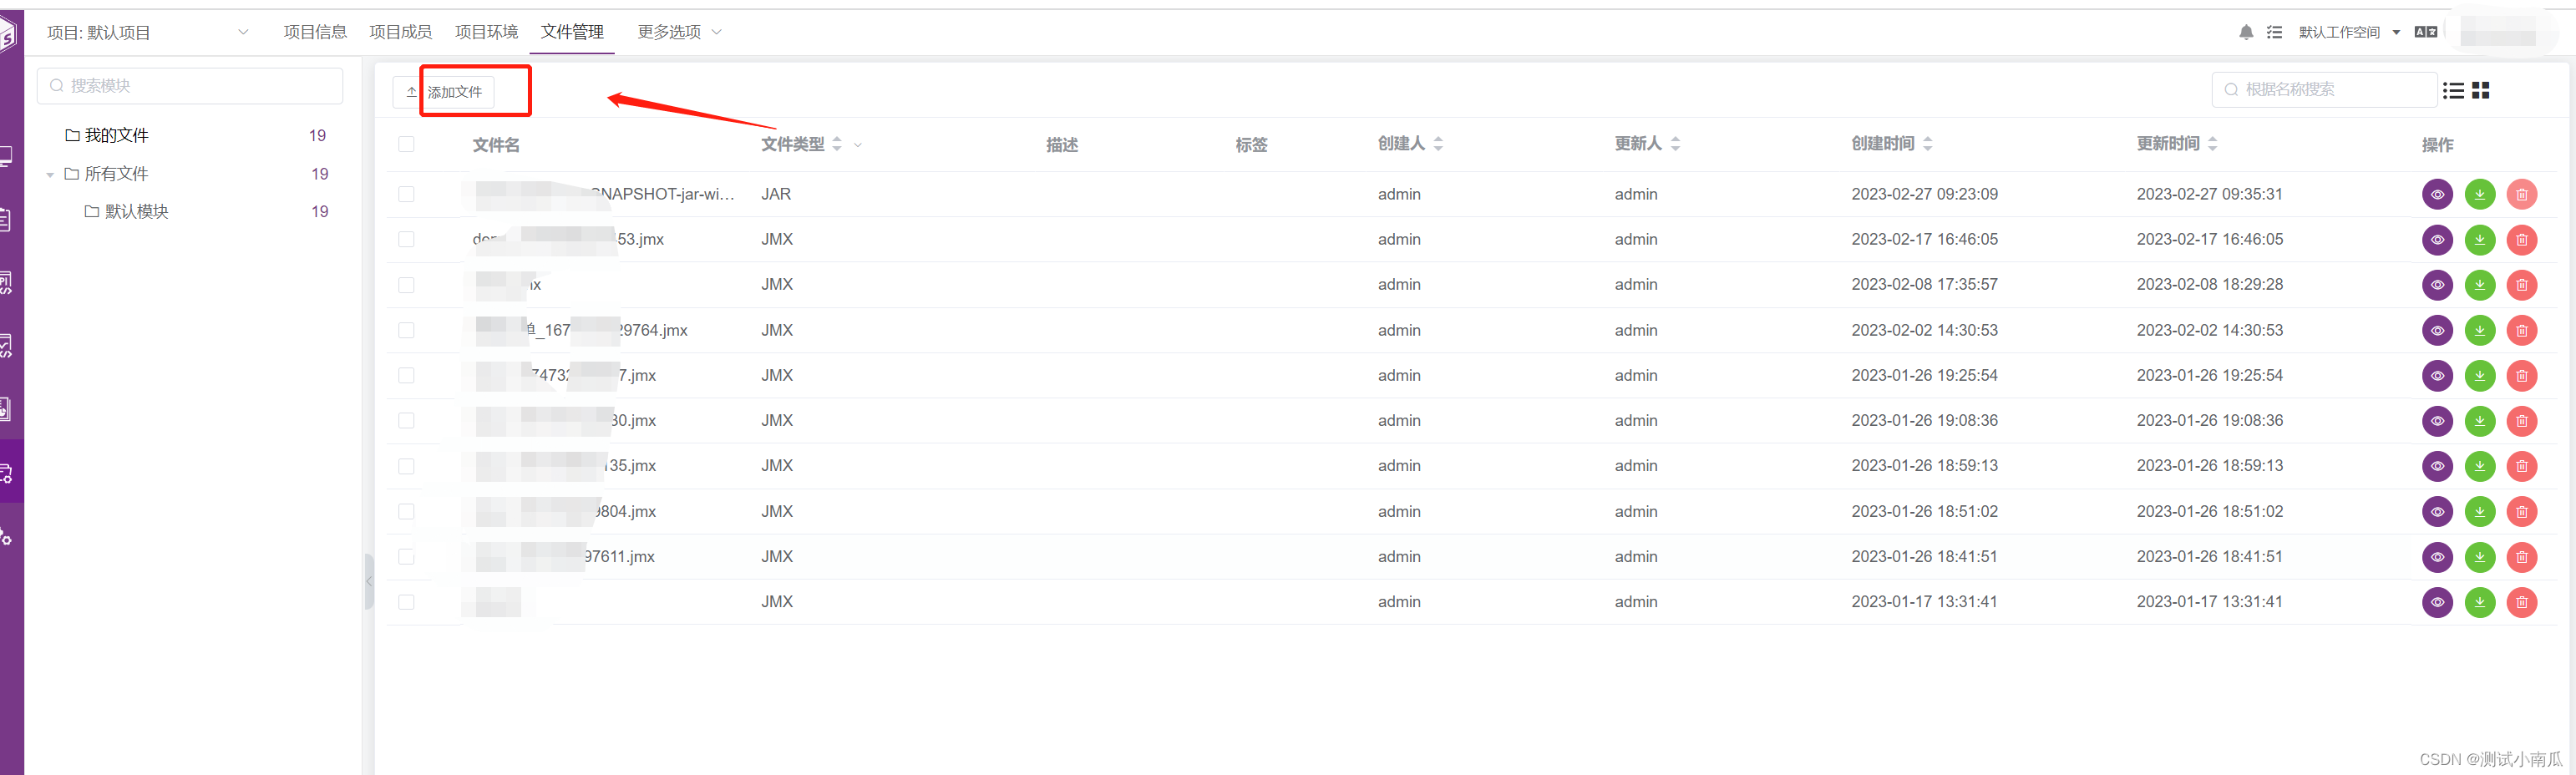
Task: Open the notification bell icon
Action: pos(2246,32)
